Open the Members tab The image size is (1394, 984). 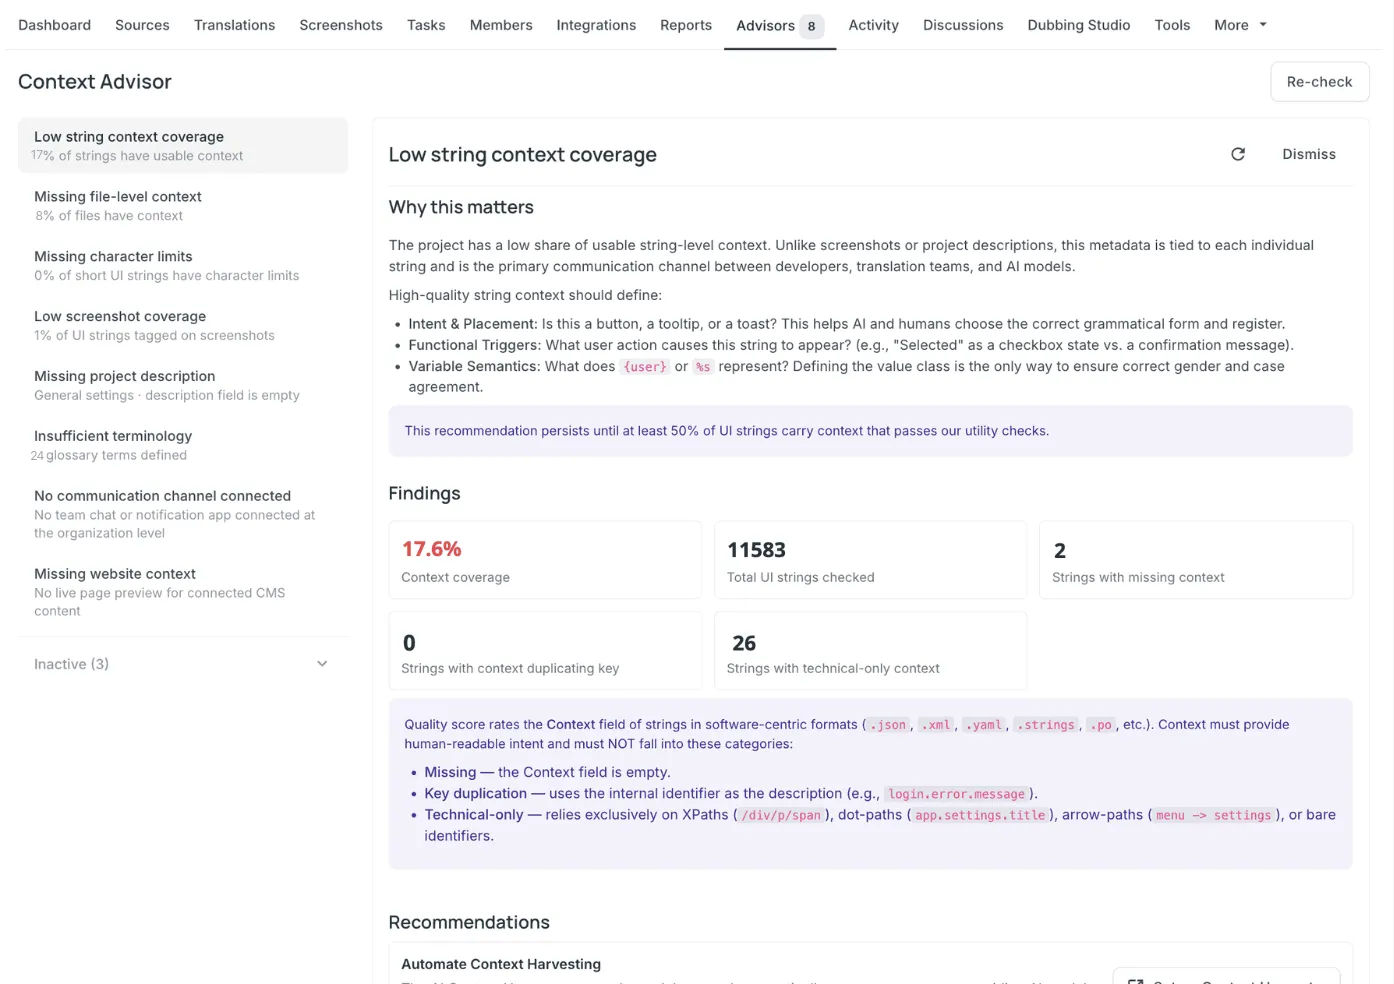pyautogui.click(x=501, y=25)
